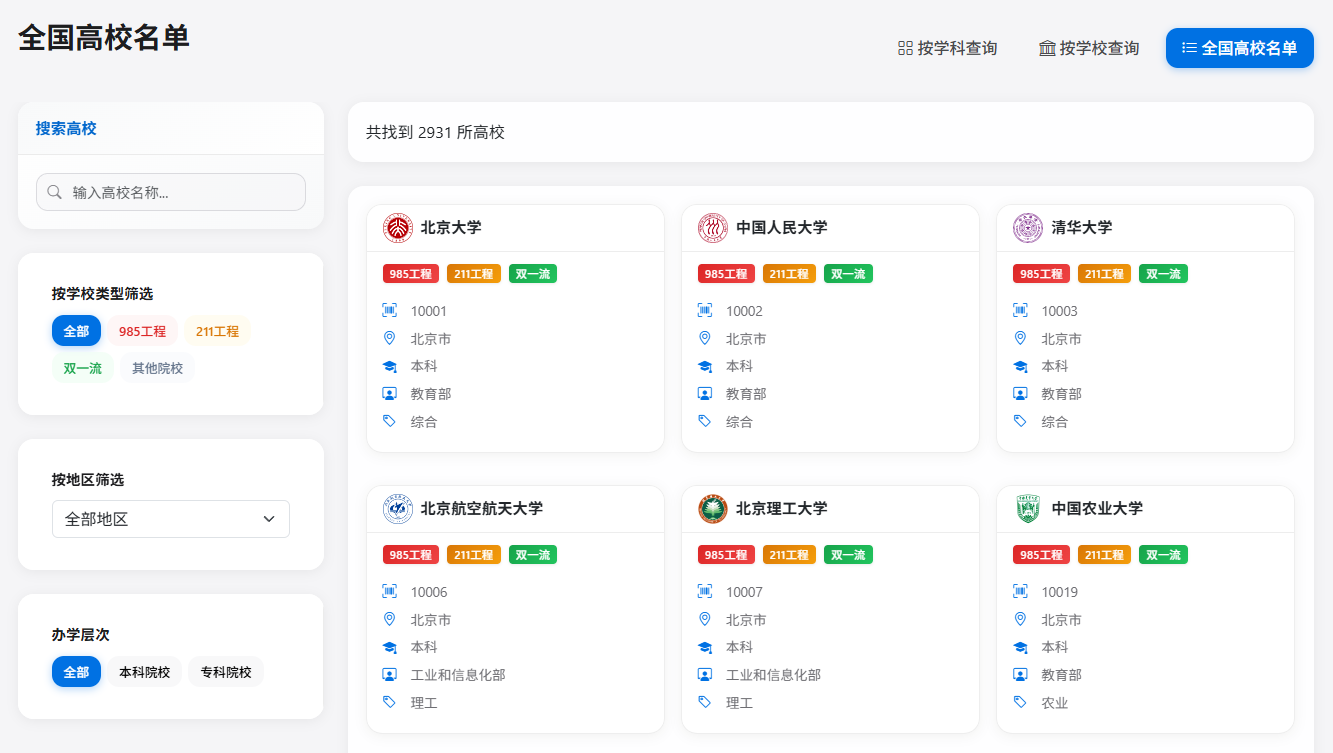Open the 清华大学 card title

(1082, 228)
